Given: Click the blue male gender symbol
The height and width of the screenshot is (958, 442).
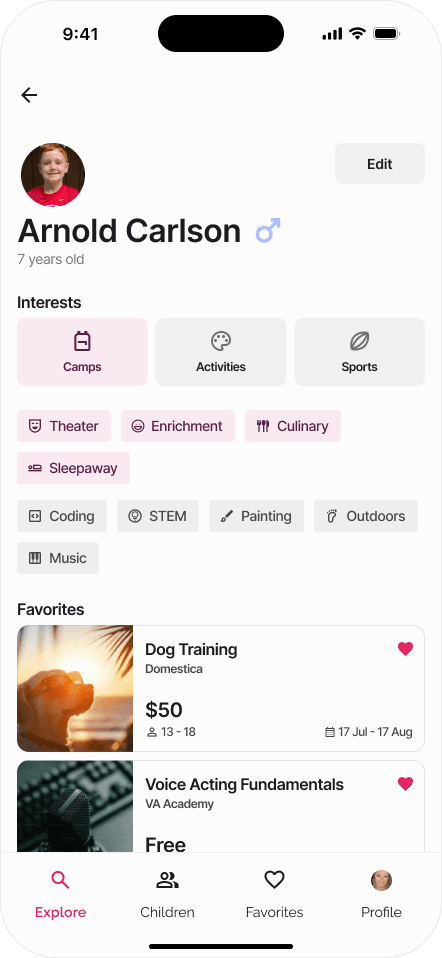Looking at the screenshot, I should (x=268, y=231).
